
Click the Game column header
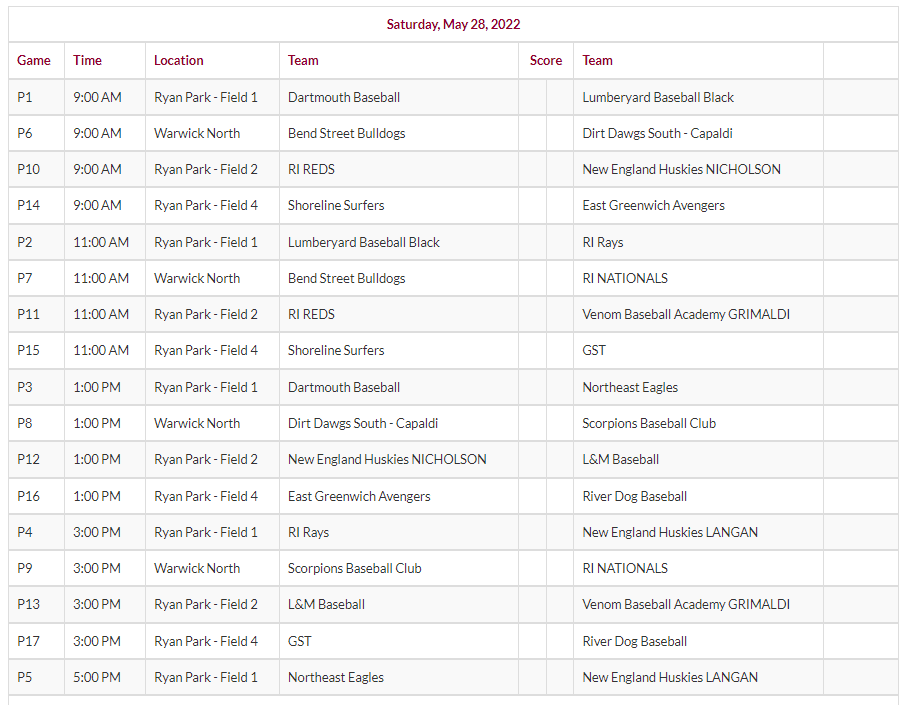tap(34, 60)
